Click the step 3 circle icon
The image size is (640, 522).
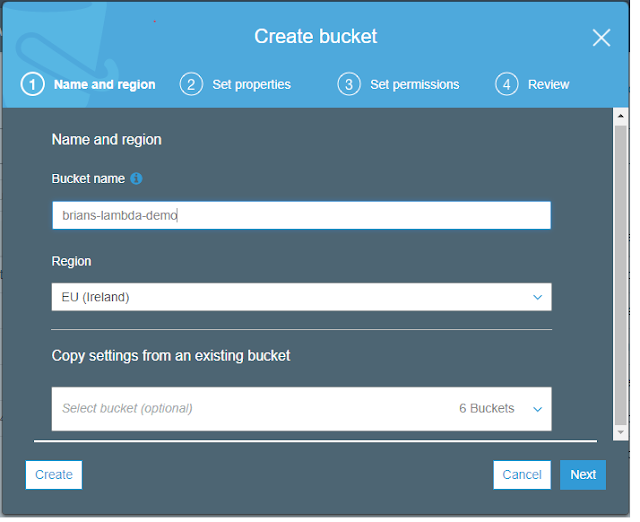pyautogui.click(x=349, y=84)
